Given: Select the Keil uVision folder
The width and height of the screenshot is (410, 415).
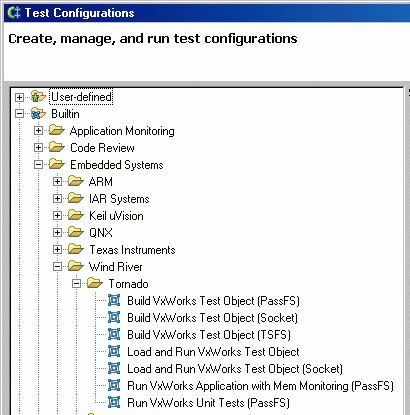Looking at the screenshot, I should pos(116,216).
